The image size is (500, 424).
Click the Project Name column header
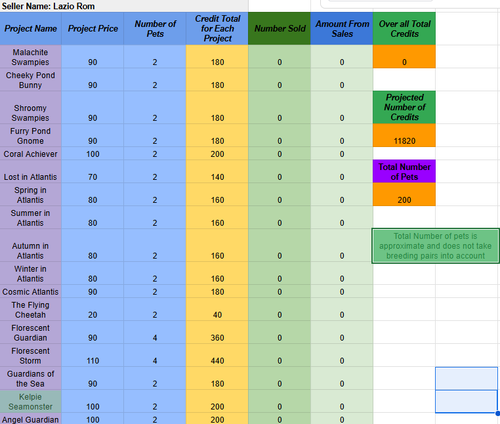point(31,29)
